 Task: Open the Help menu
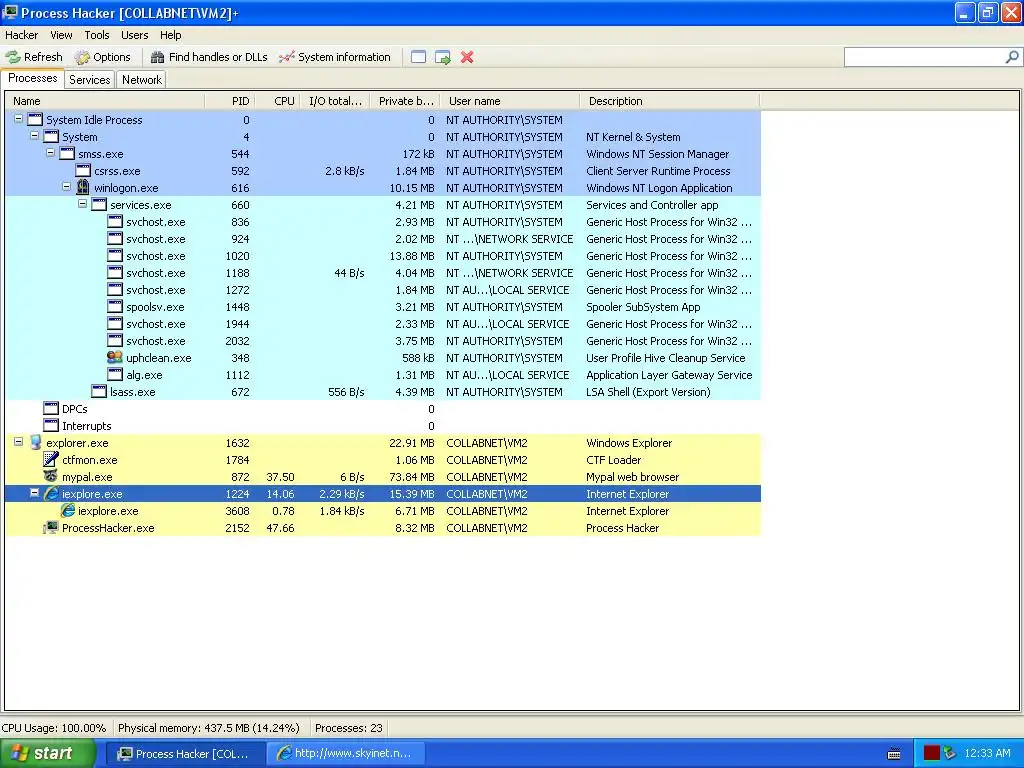point(170,35)
